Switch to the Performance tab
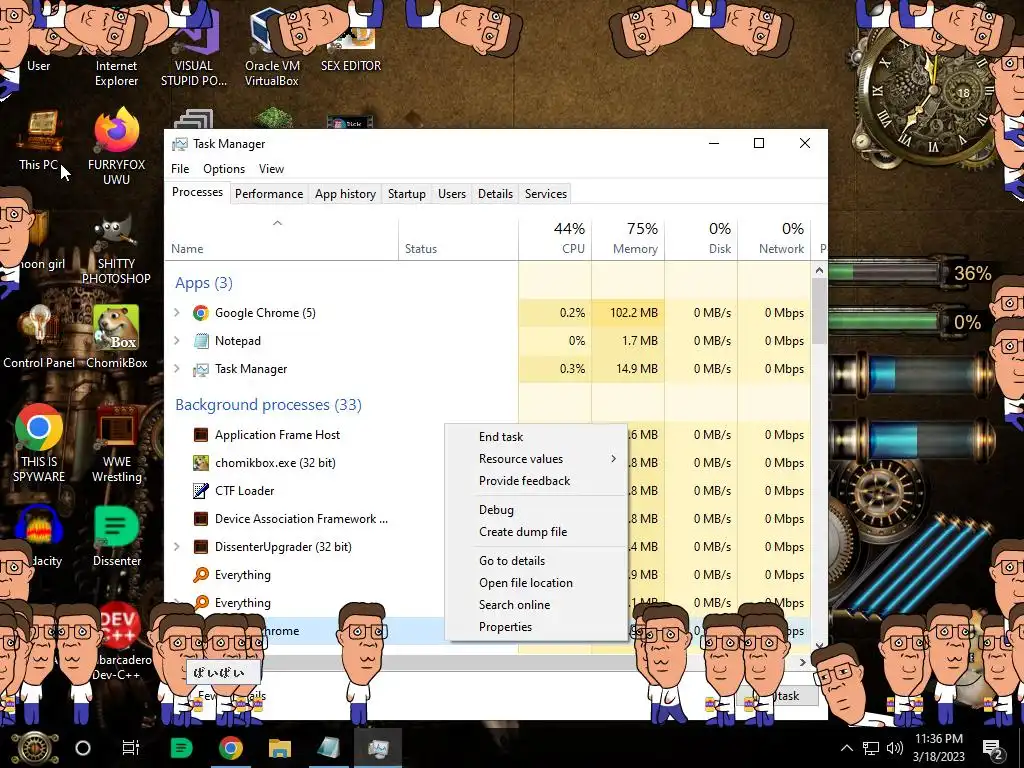The image size is (1024, 768). (x=269, y=194)
